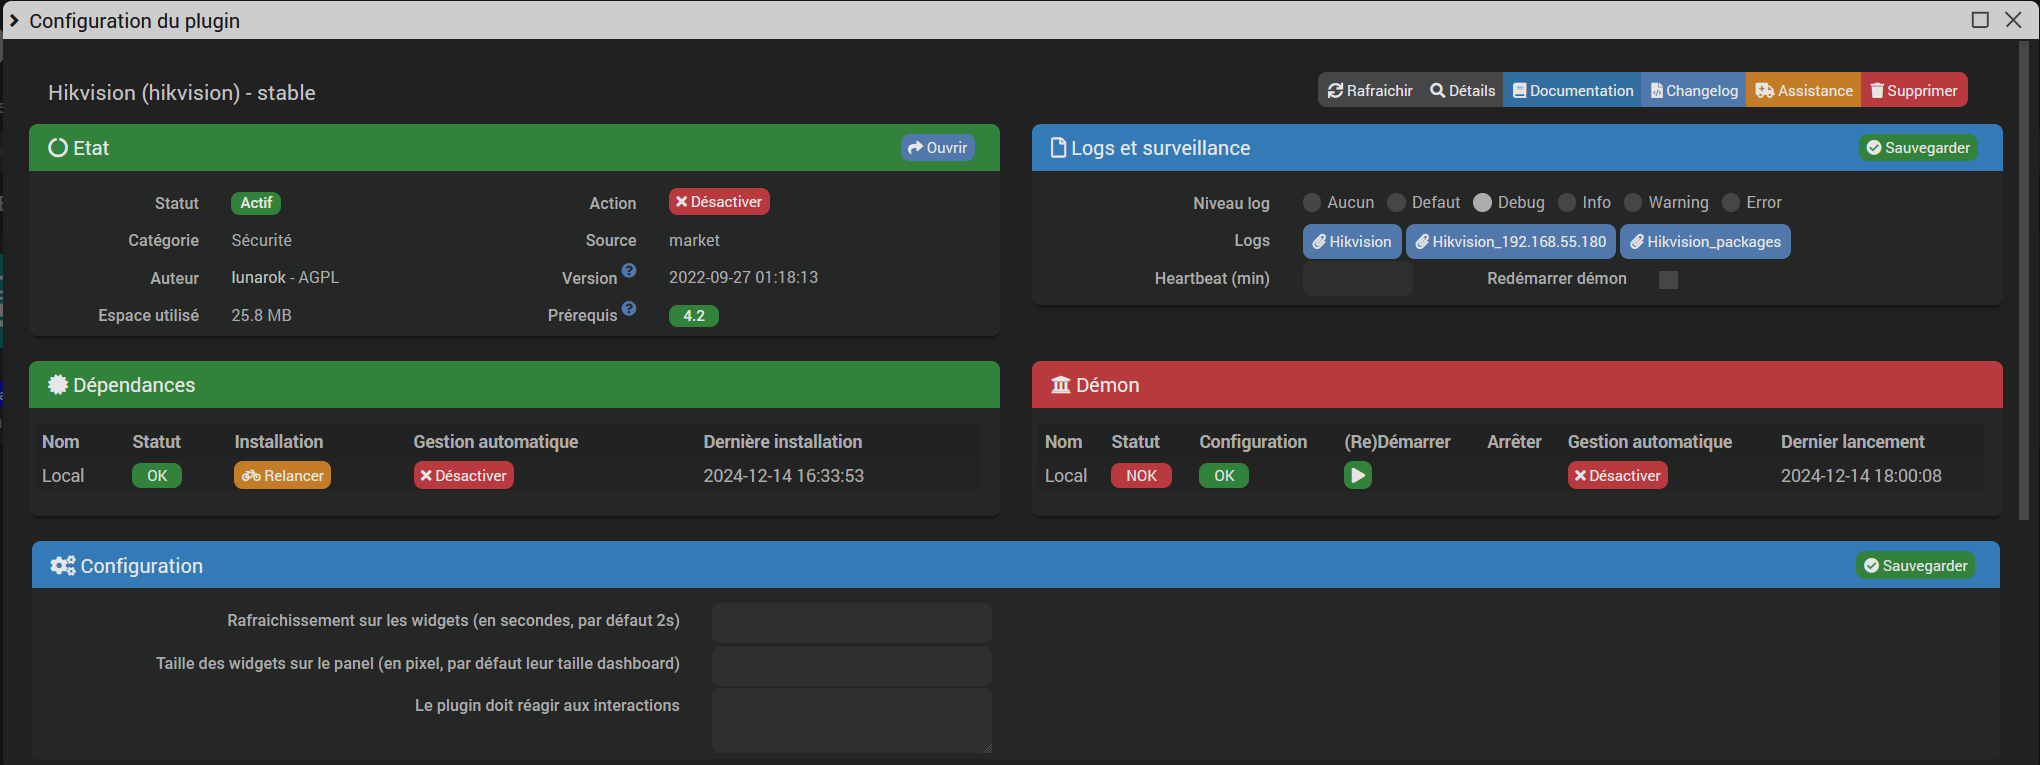2040x765 pixels.
Task: Click the Dépendances badge icon
Action: pyautogui.click(x=58, y=385)
